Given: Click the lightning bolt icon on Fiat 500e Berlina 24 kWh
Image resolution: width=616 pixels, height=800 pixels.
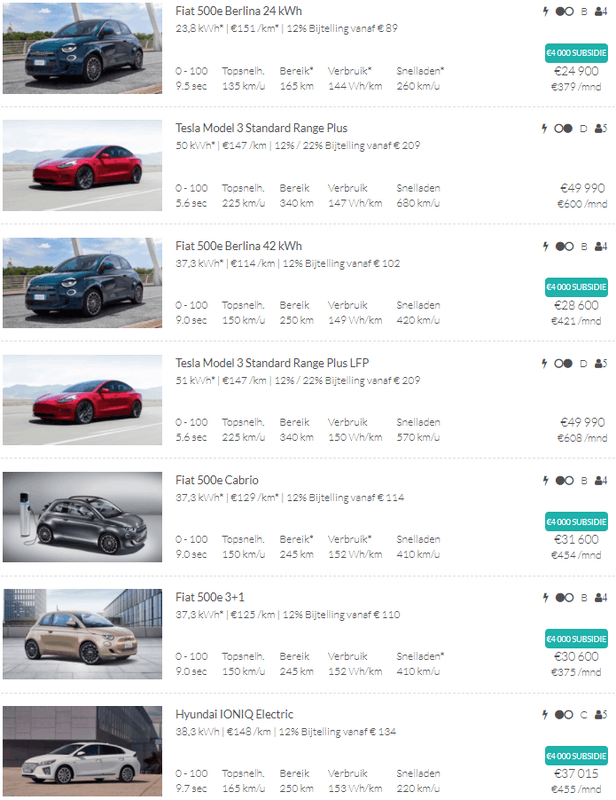Looking at the screenshot, I should coord(545,11).
